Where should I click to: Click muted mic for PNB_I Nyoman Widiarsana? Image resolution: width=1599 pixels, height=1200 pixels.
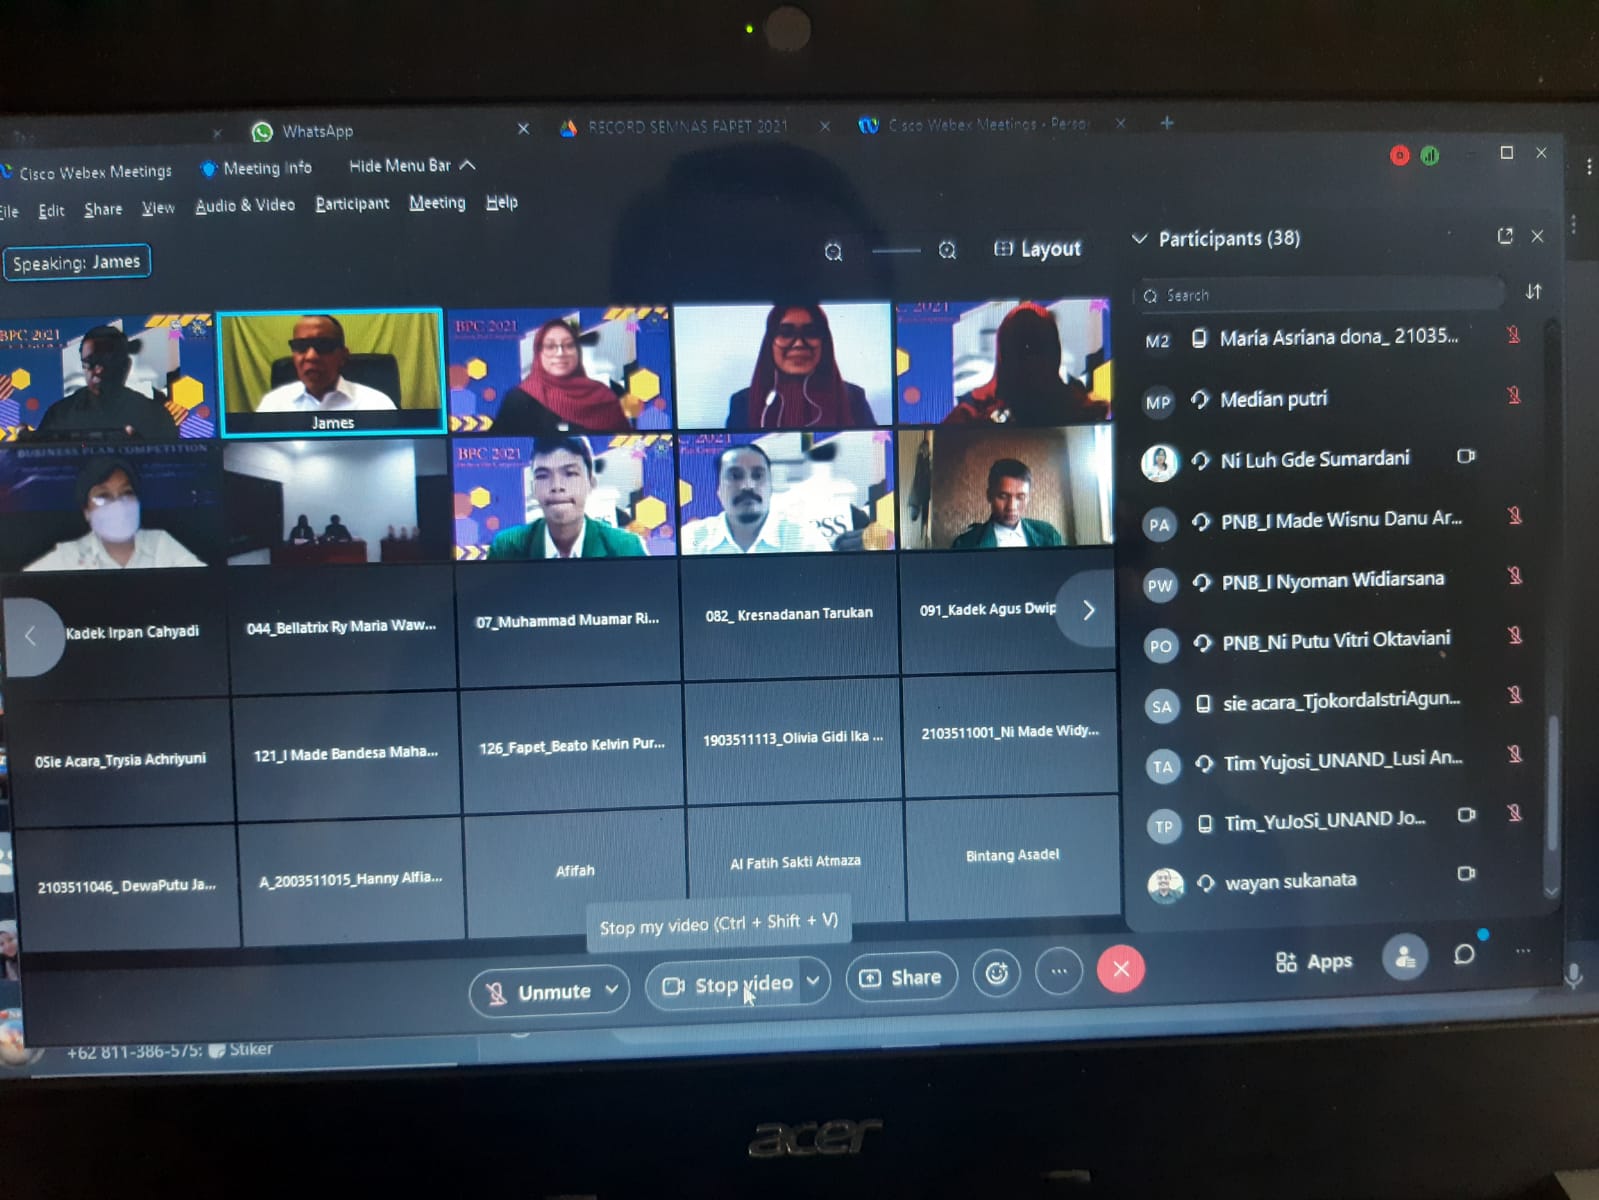point(1515,576)
